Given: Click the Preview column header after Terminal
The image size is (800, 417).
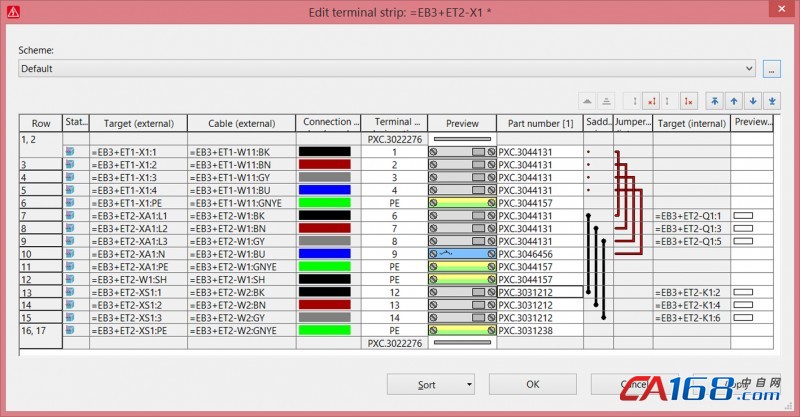Looking at the screenshot, I should tap(462, 123).
